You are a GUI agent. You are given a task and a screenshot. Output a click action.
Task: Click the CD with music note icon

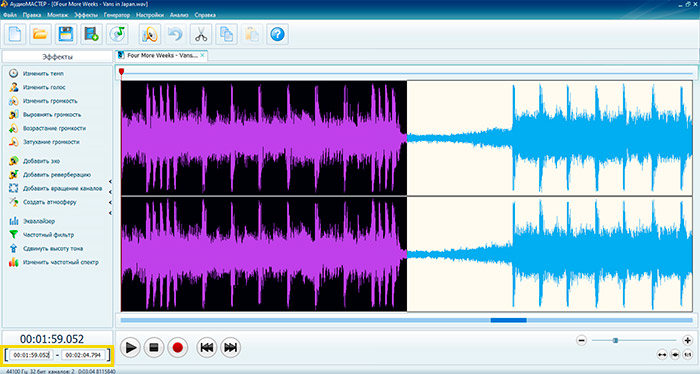[117, 34]
